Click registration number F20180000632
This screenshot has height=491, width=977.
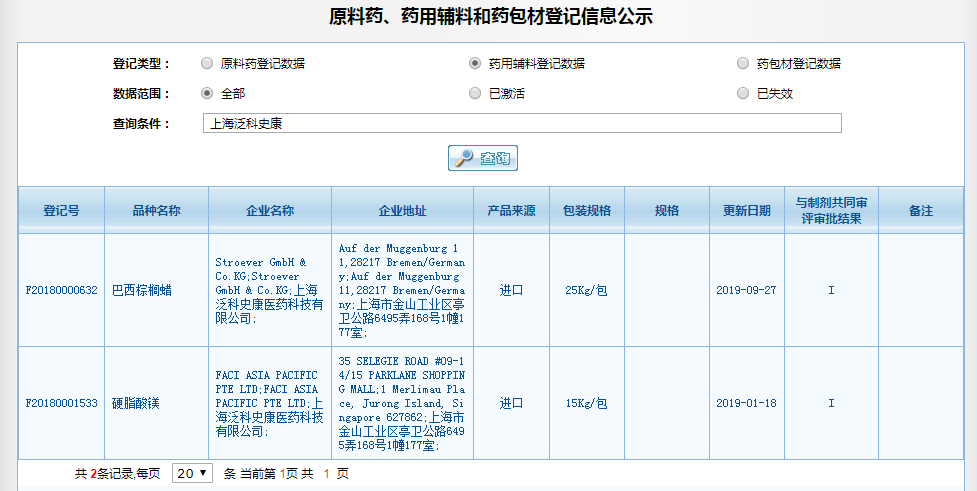click(x=61, y=290)
